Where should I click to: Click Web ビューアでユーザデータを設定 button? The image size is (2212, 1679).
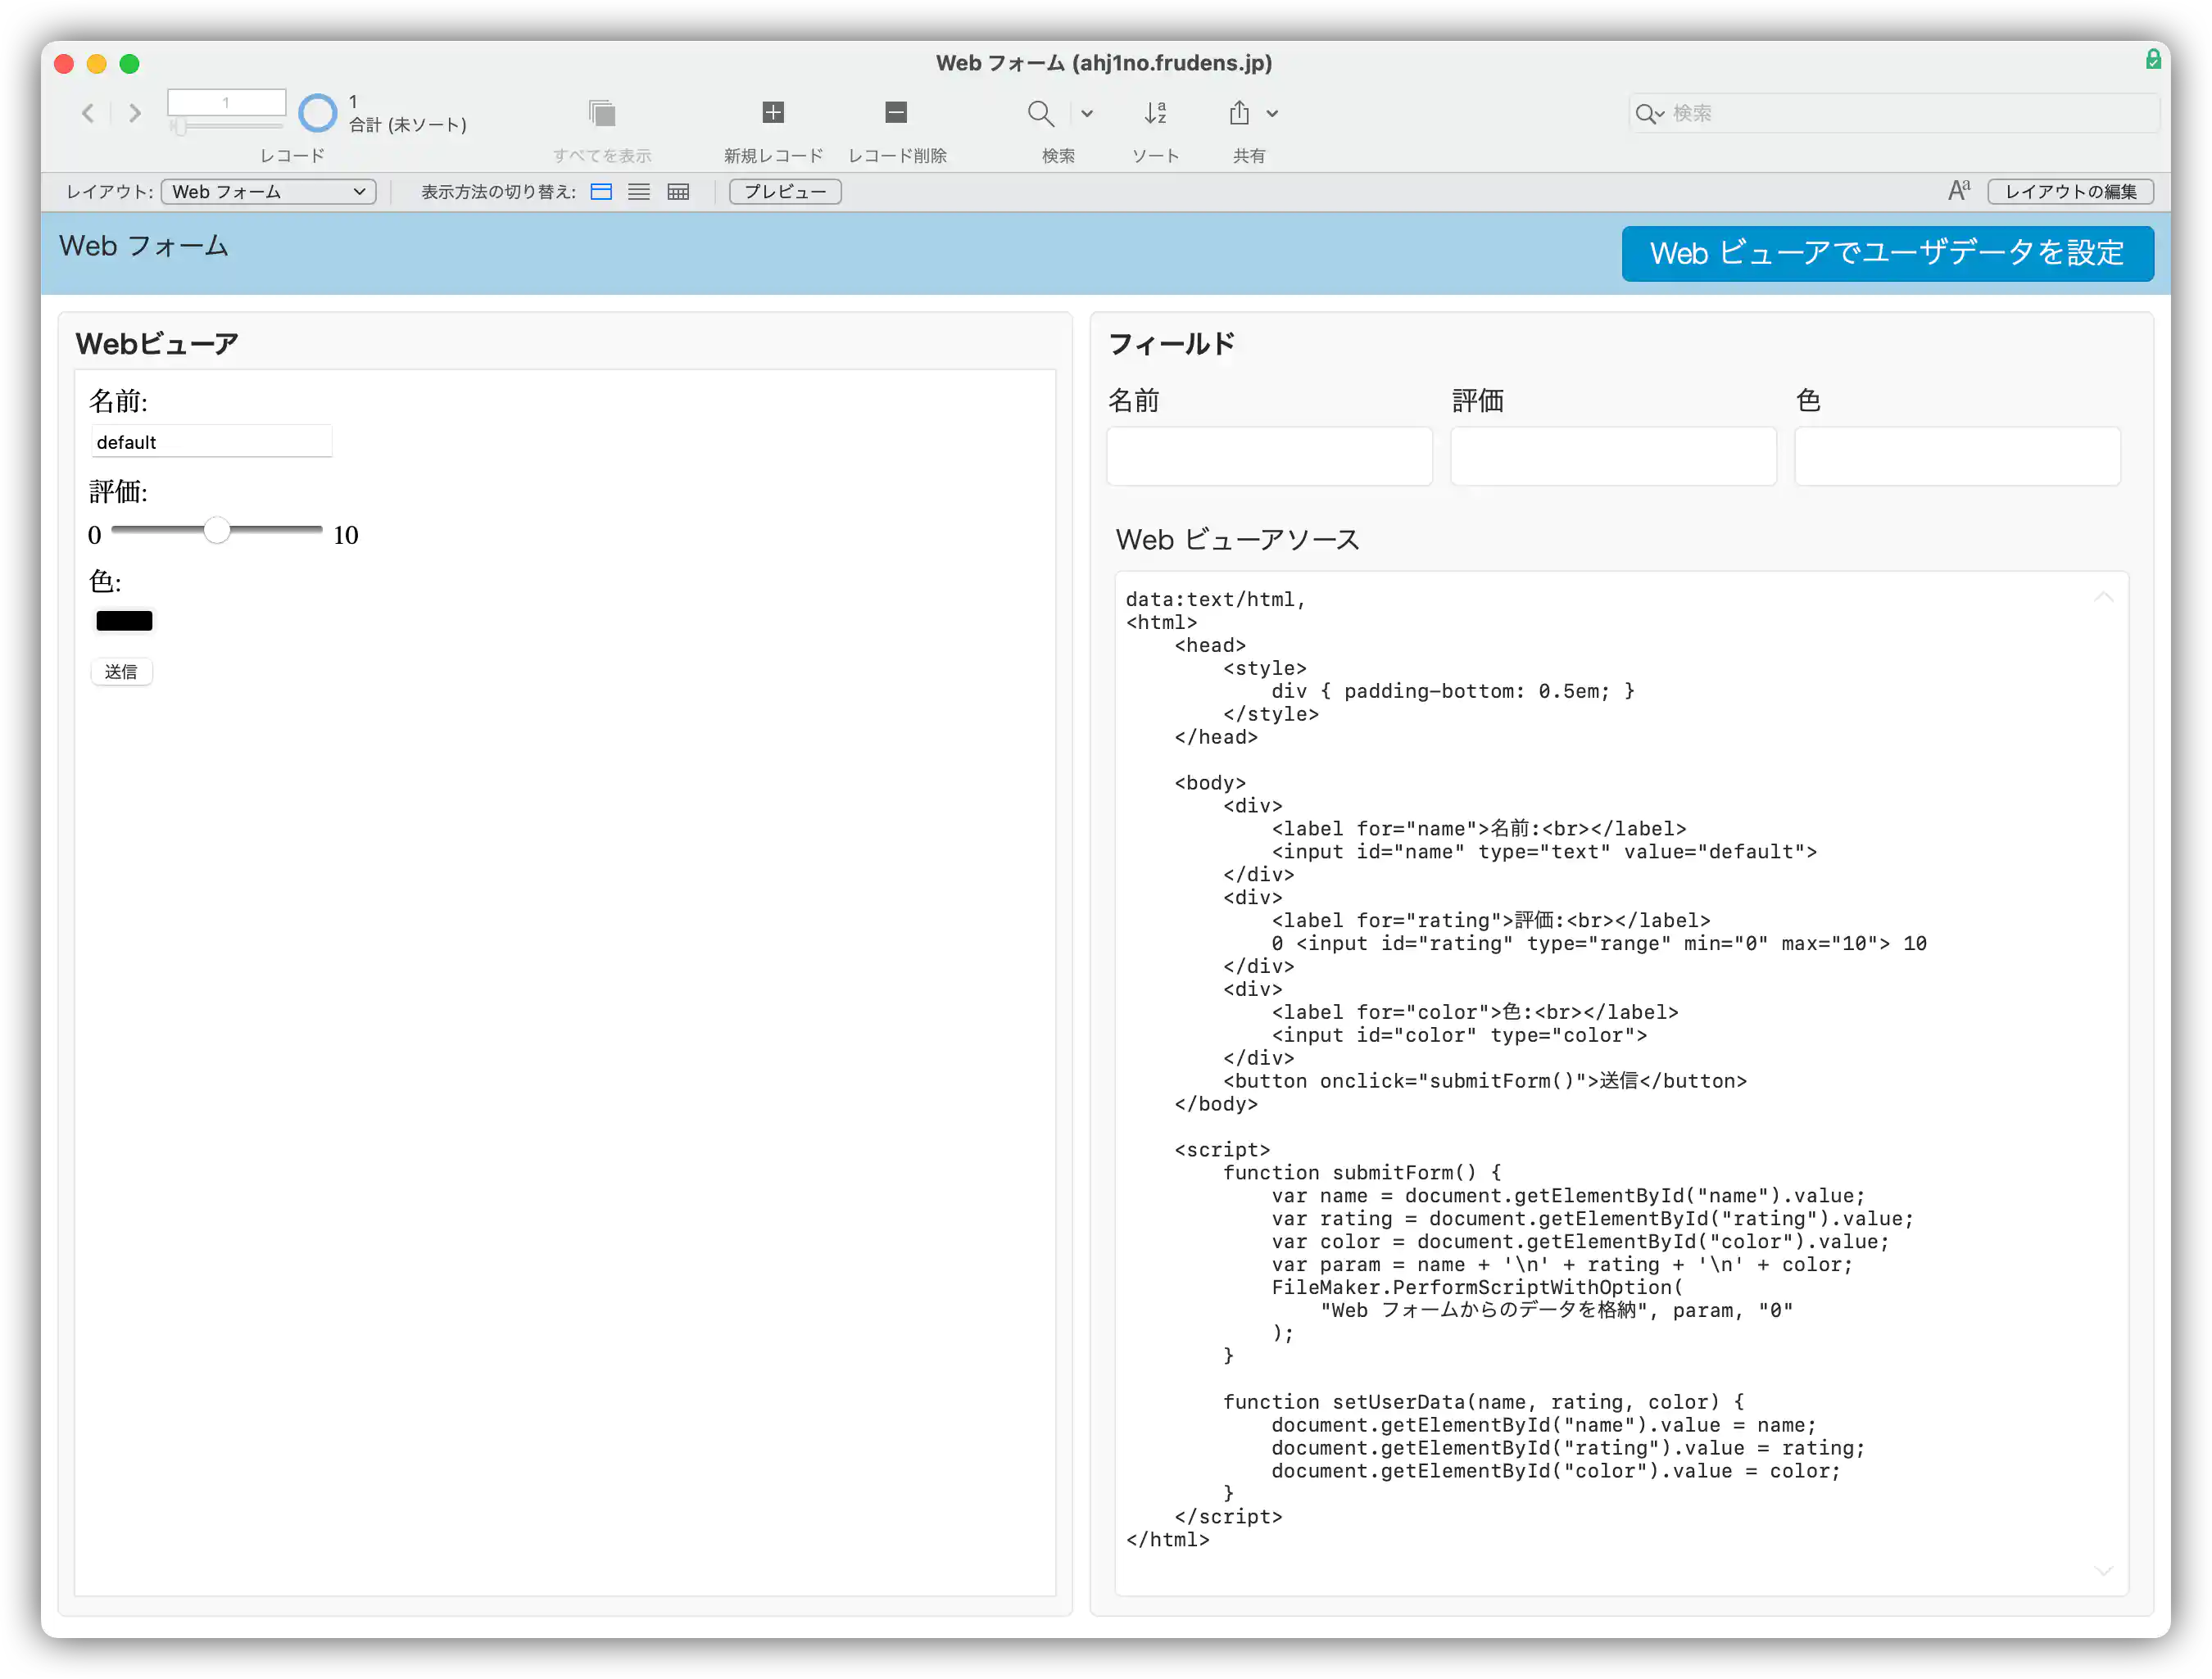[x=1887, y=253]
